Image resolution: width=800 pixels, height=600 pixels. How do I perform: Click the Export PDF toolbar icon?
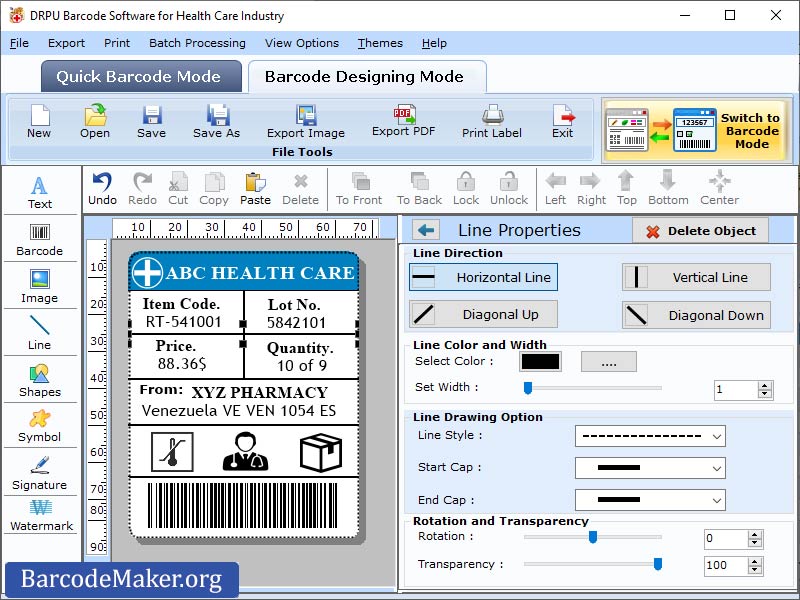tap(403, 122)
